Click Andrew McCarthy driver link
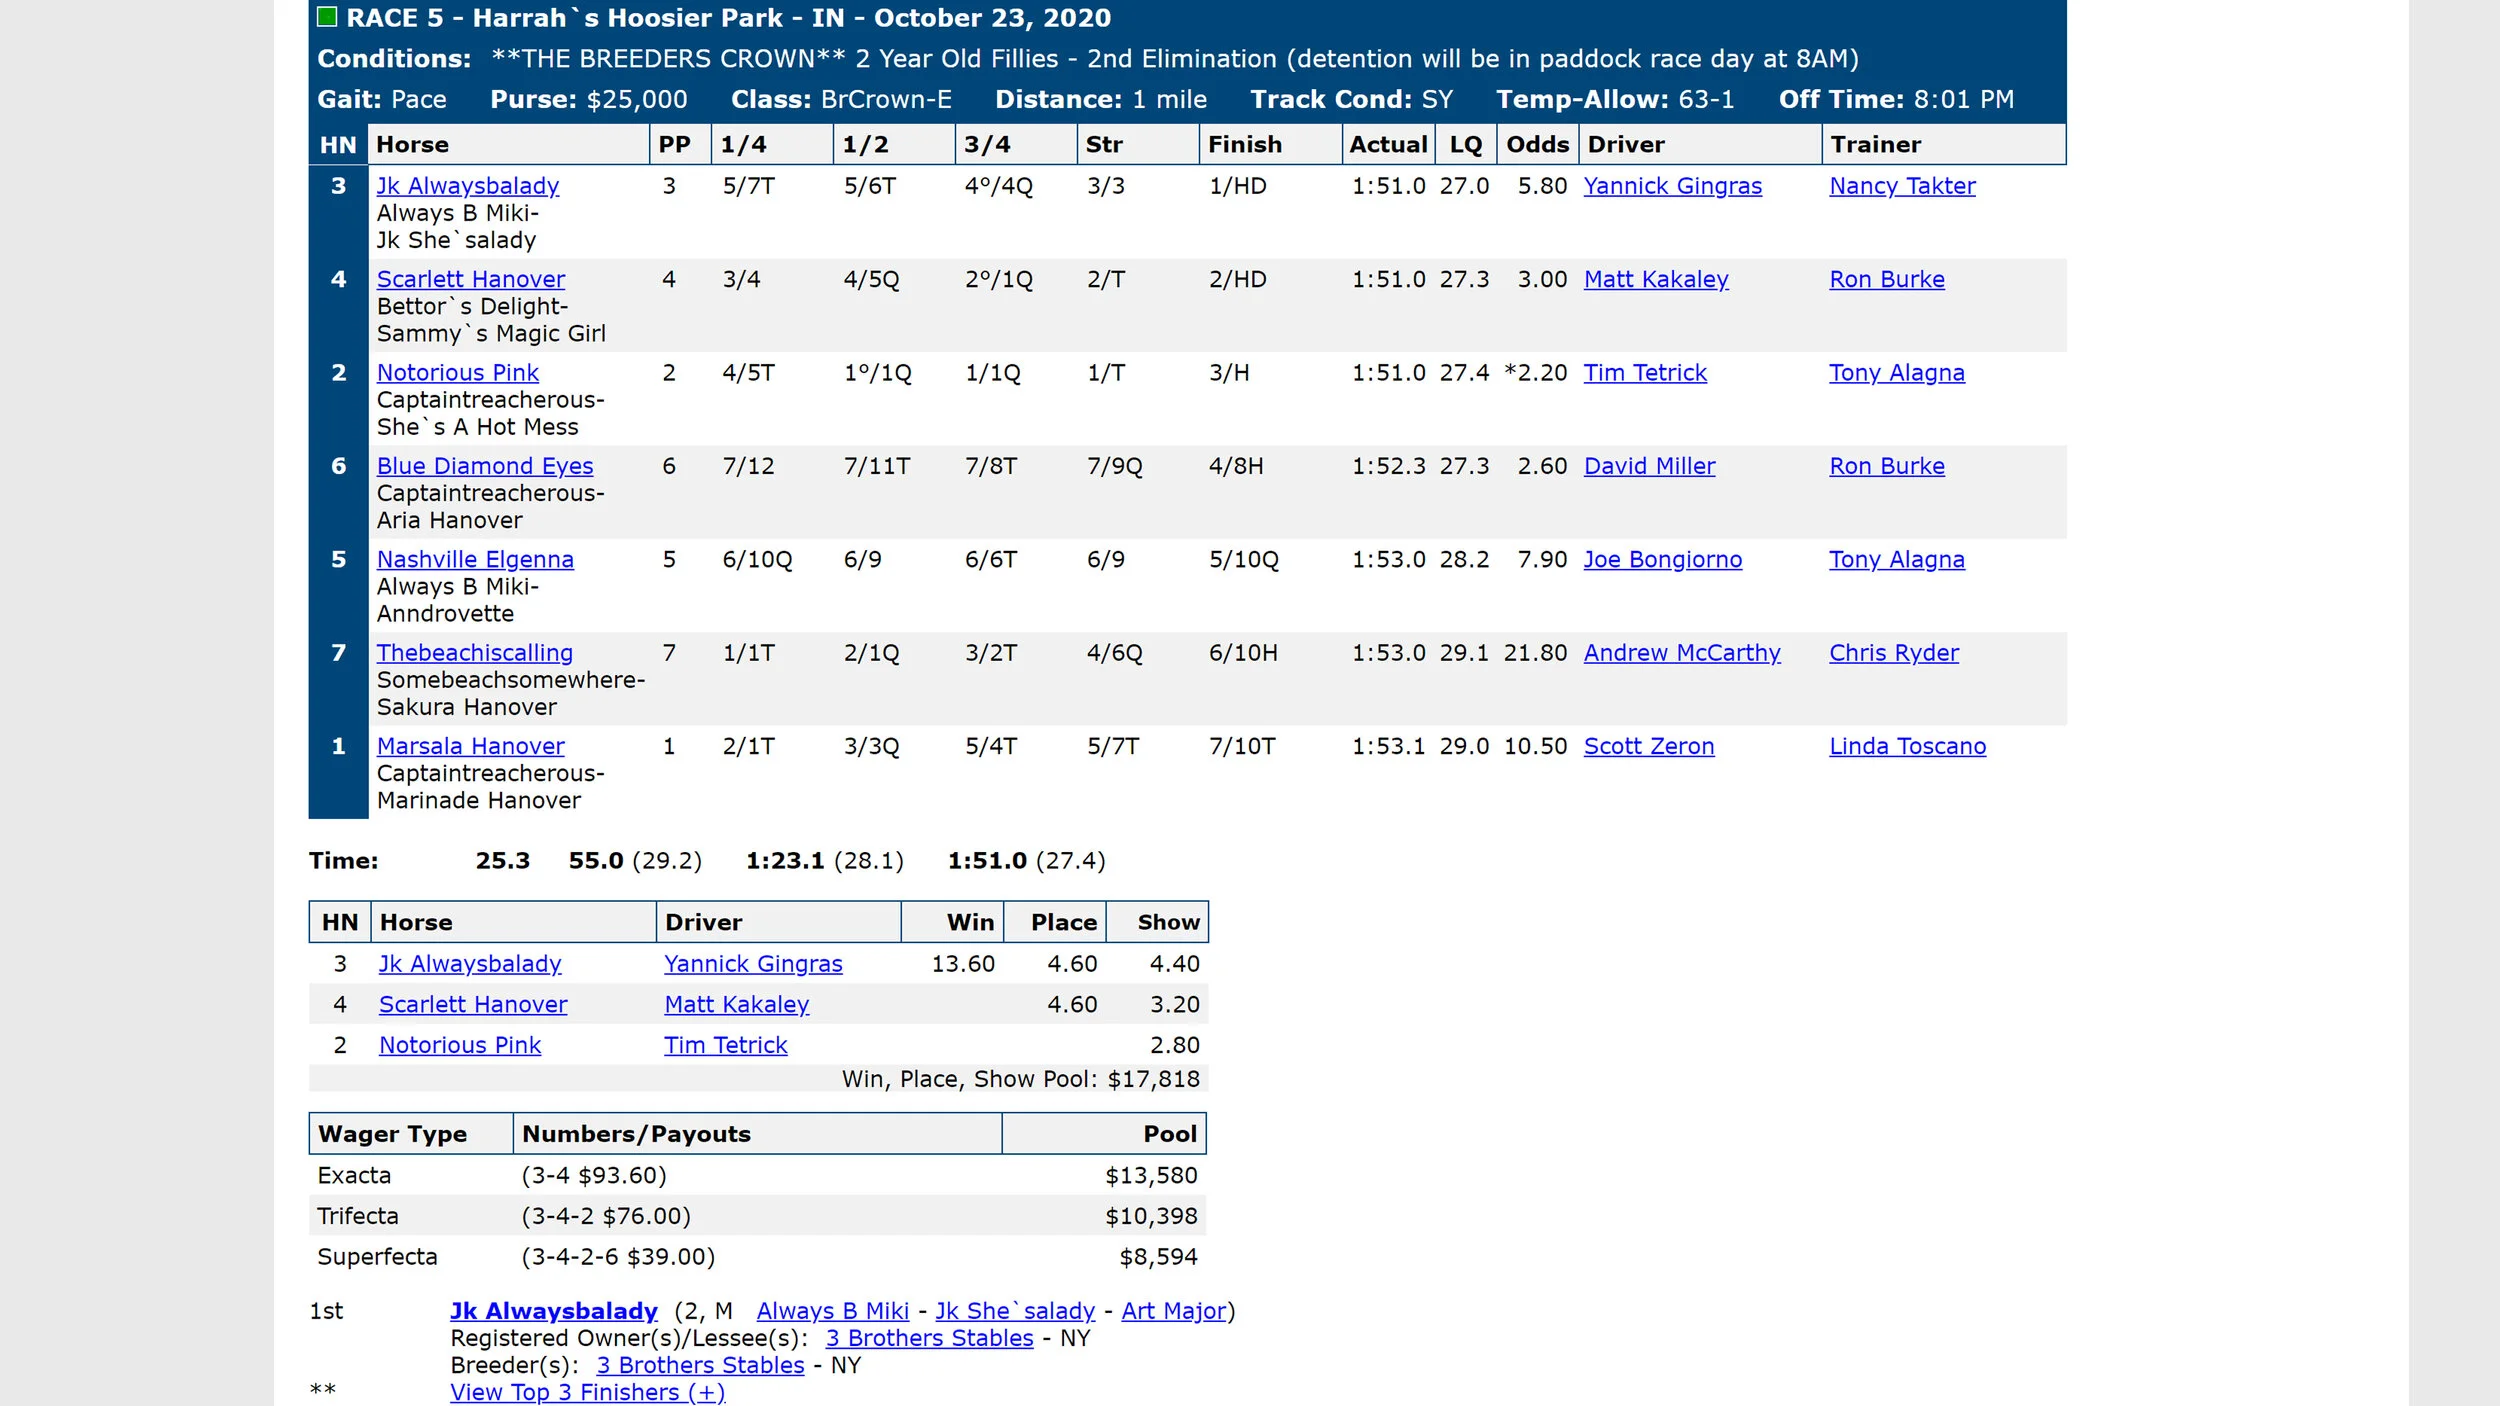2500x1406 pixels. [1682, 653]
